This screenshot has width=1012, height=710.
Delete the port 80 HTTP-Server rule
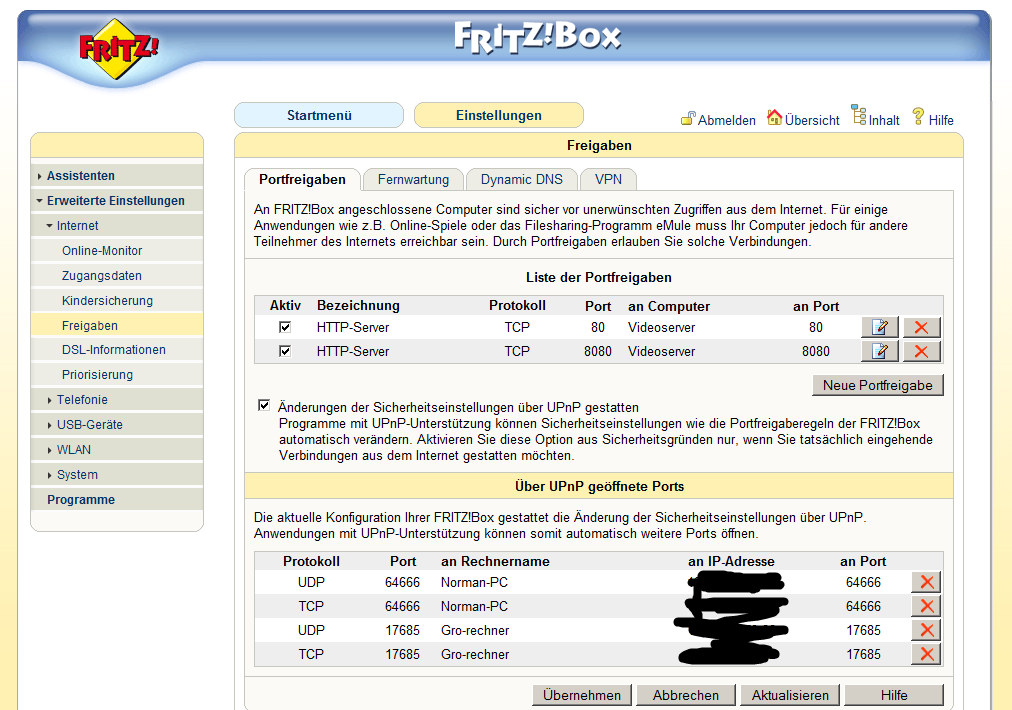tap(921, 327)
